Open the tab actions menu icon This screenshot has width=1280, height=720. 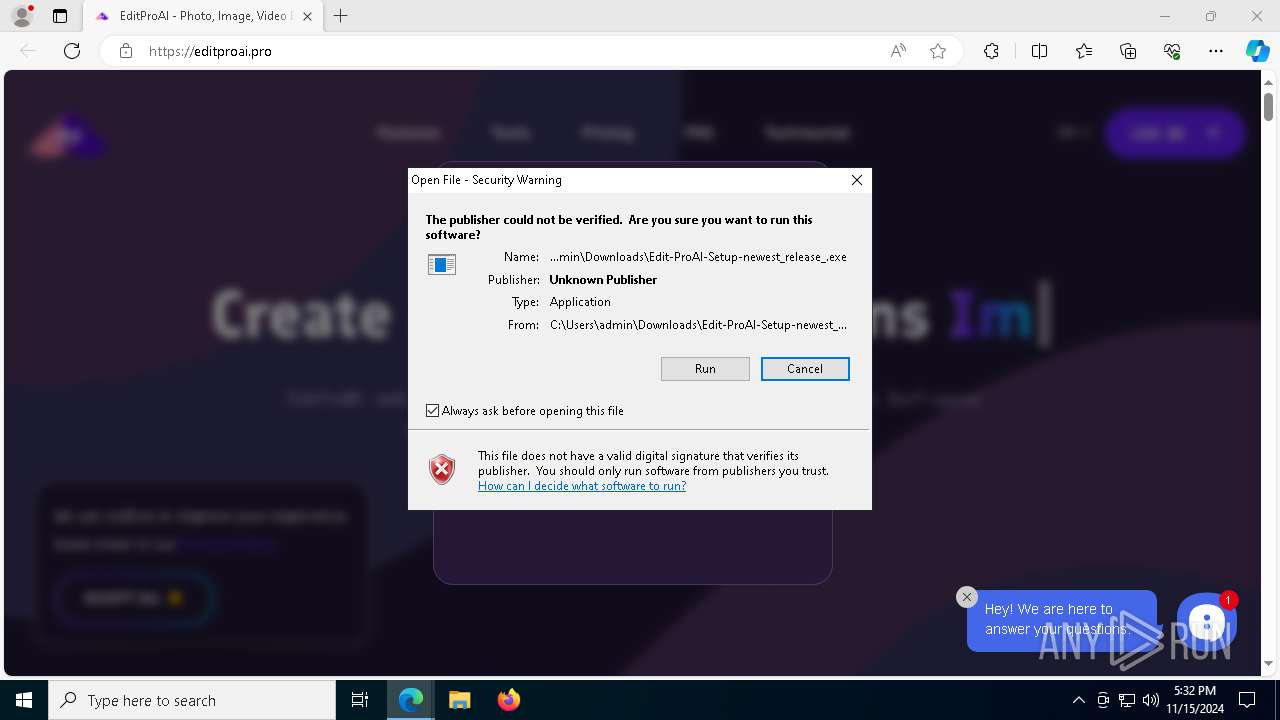coord(60,16)
